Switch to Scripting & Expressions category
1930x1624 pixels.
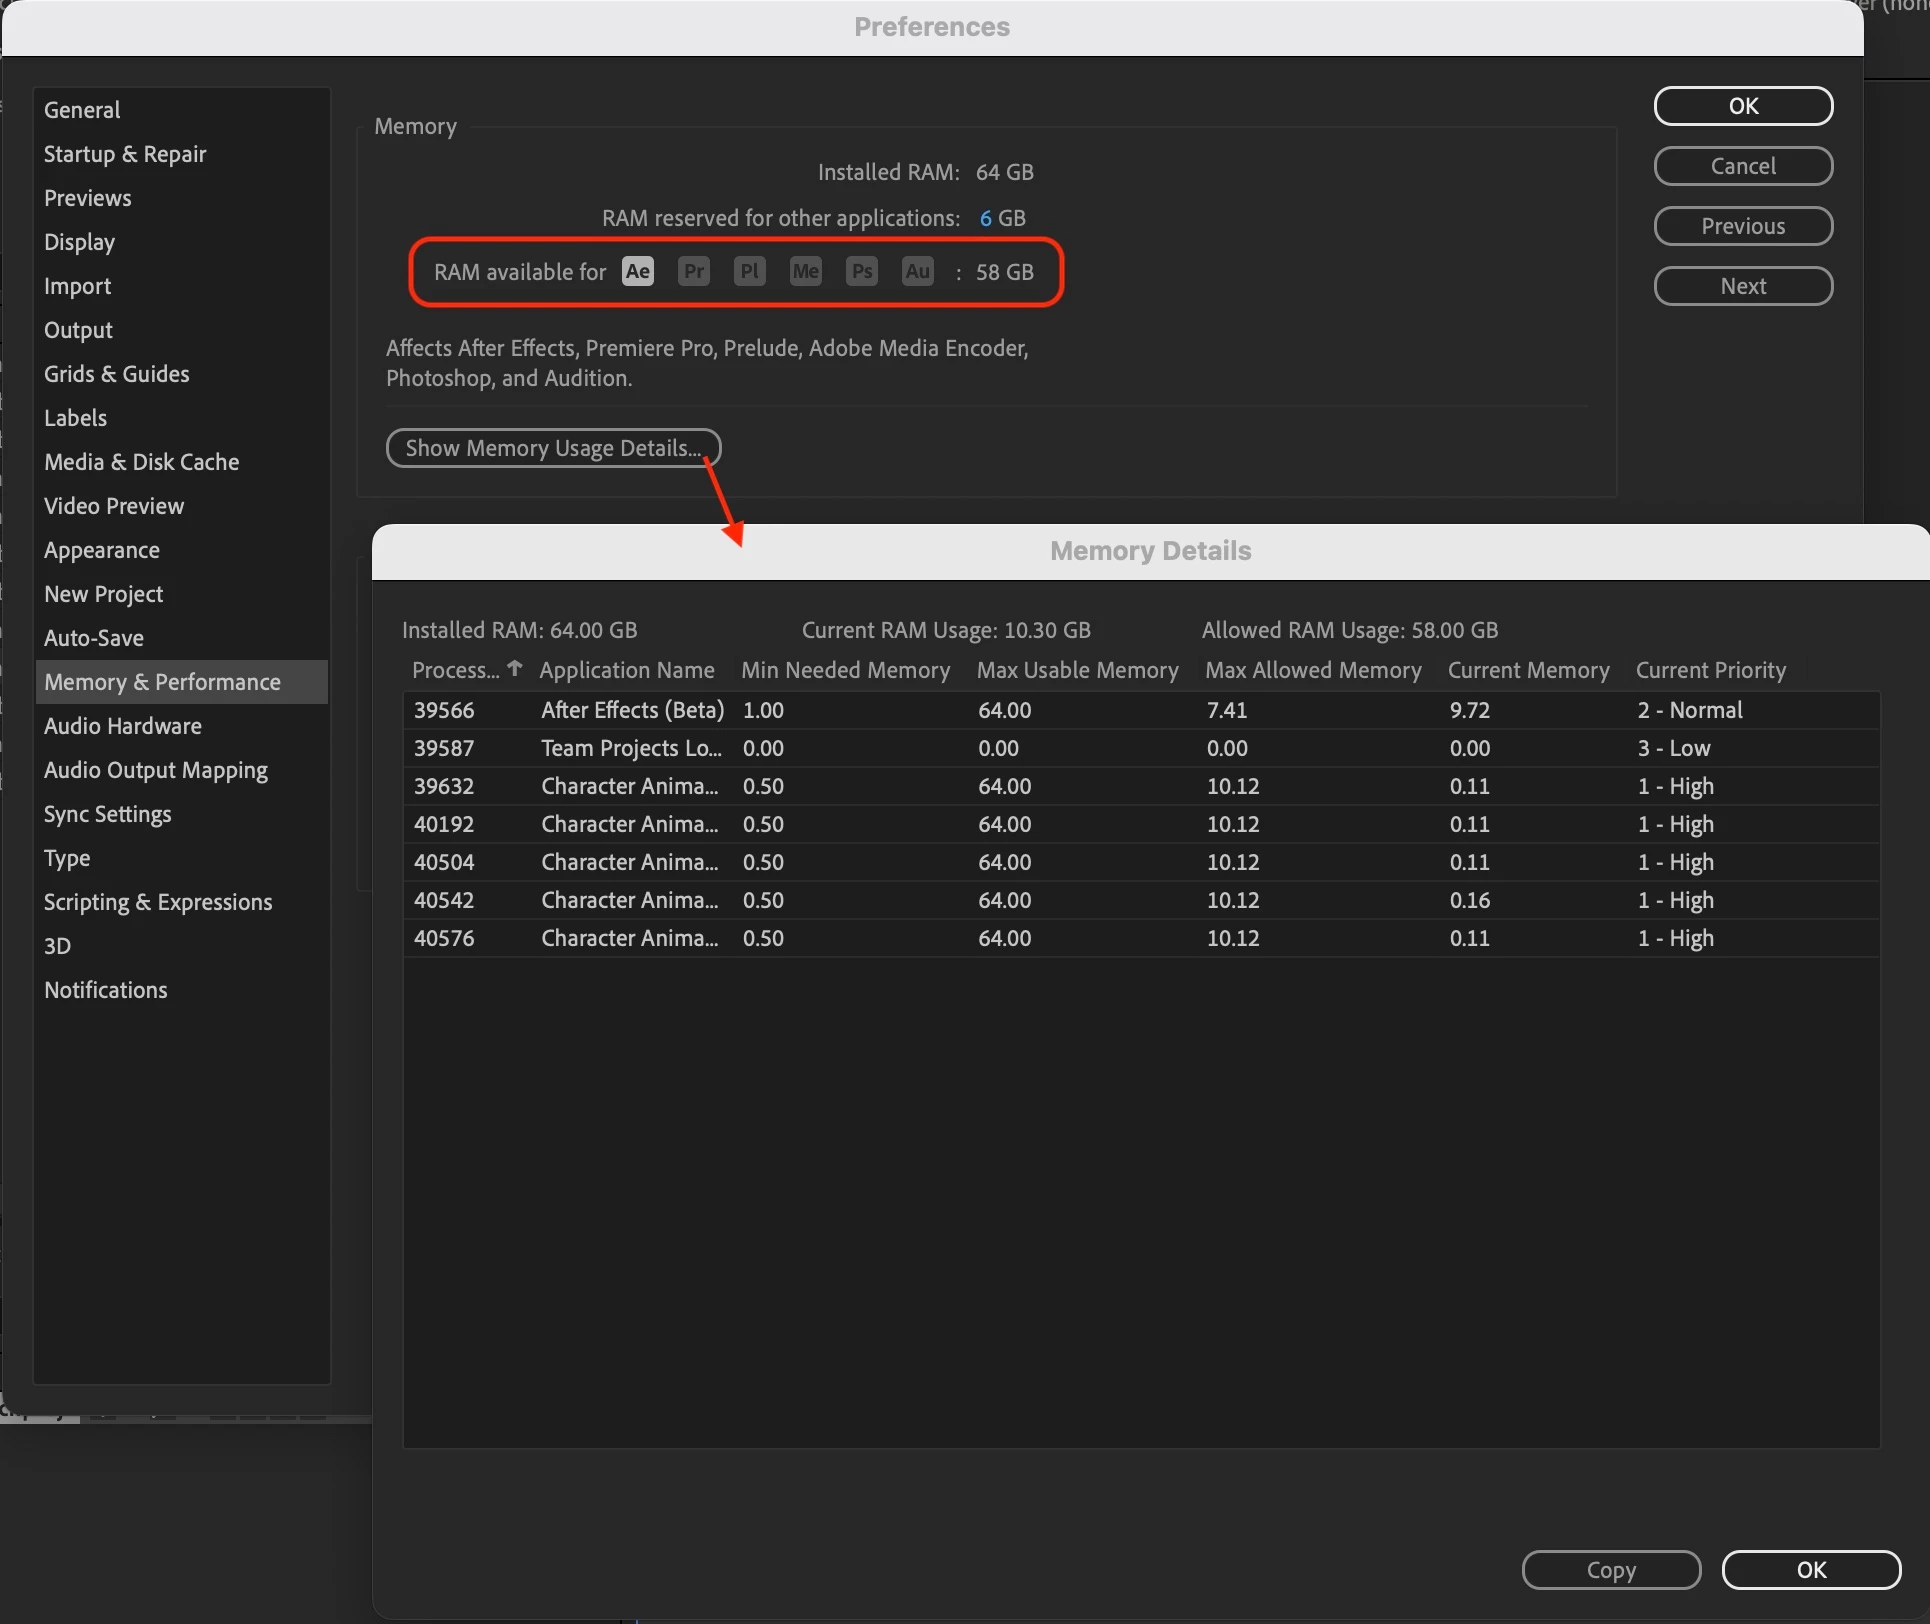coord(158,902)
